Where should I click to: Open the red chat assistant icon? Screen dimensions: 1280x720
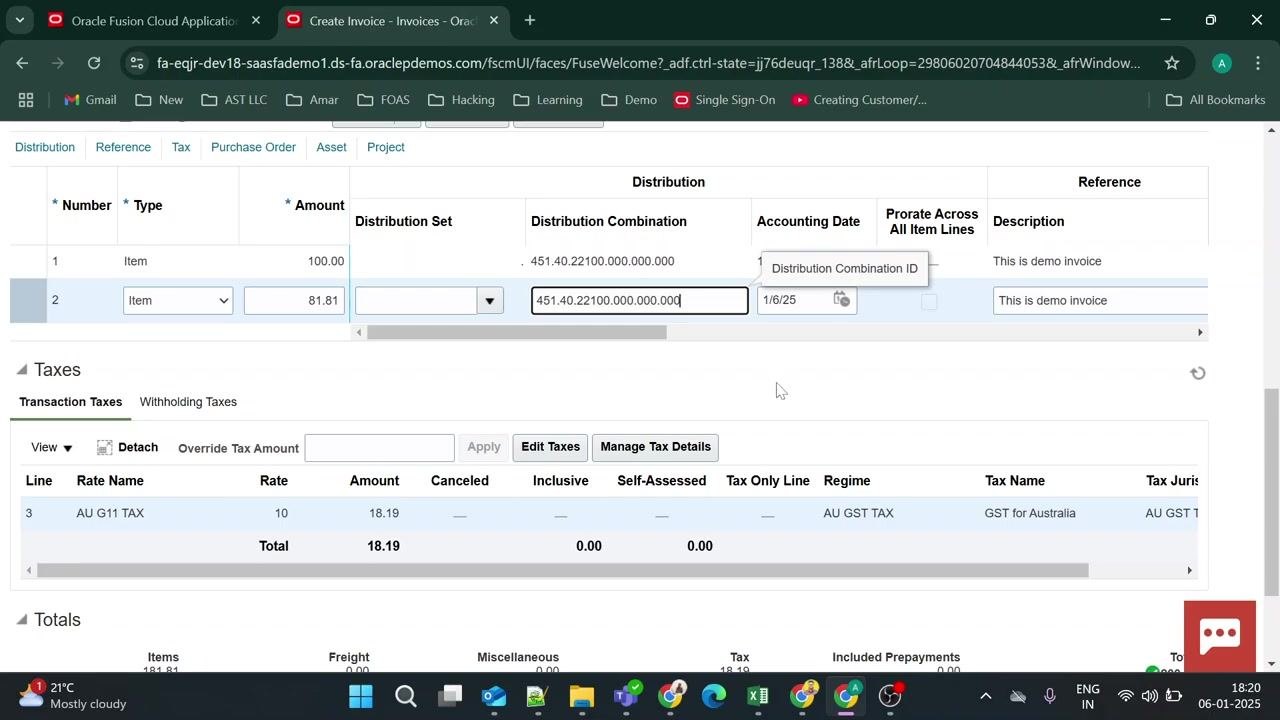click(x=1220, y=636)
